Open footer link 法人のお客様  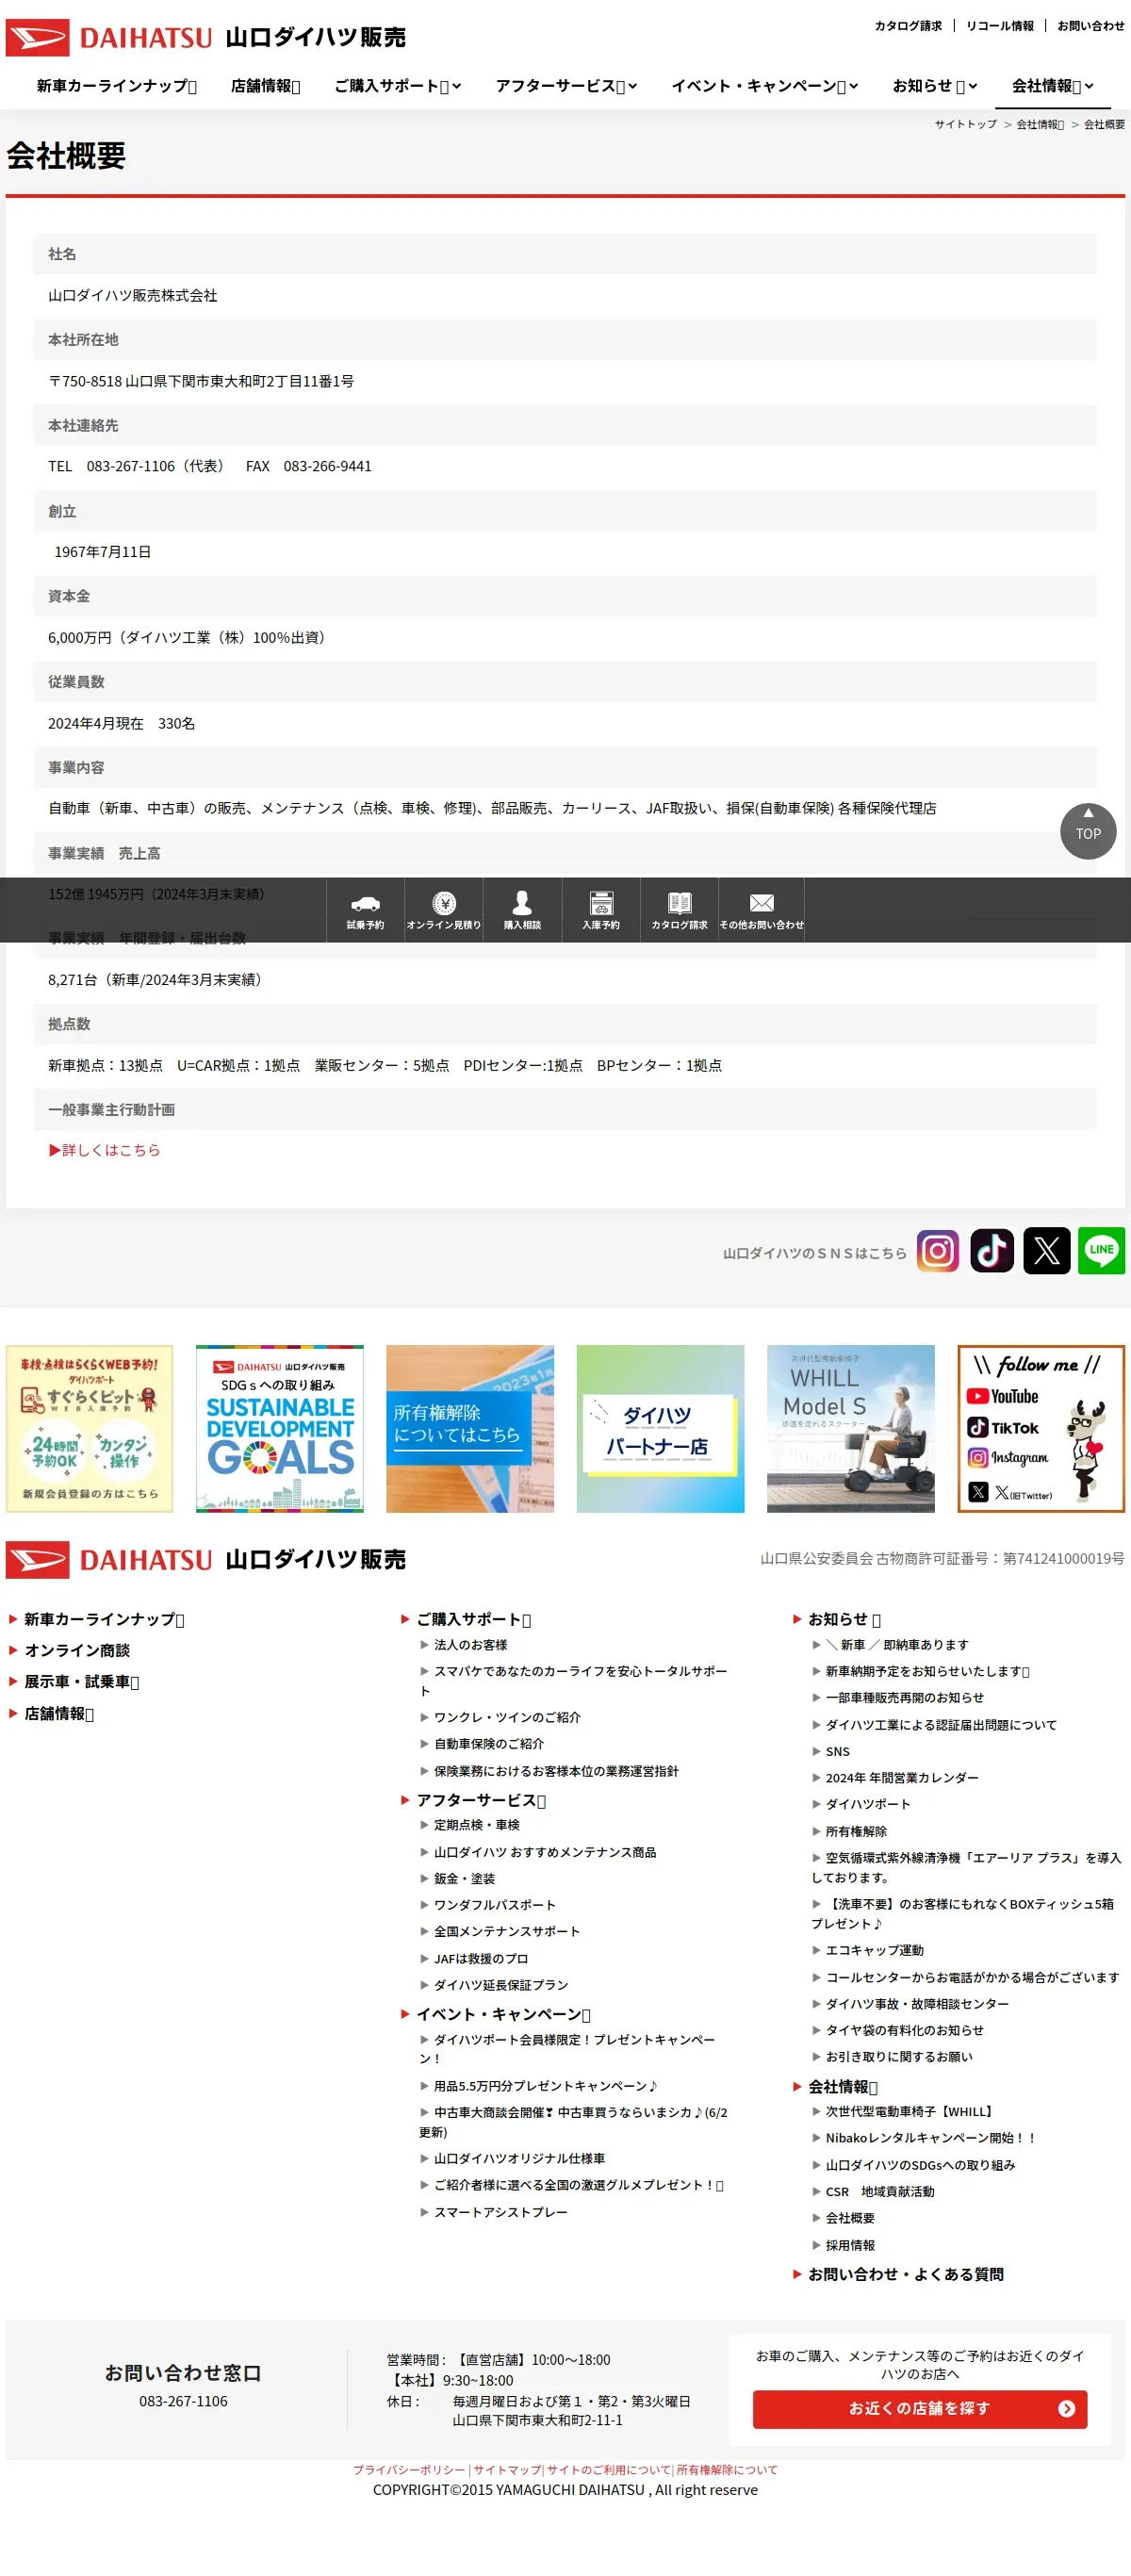471,1645
